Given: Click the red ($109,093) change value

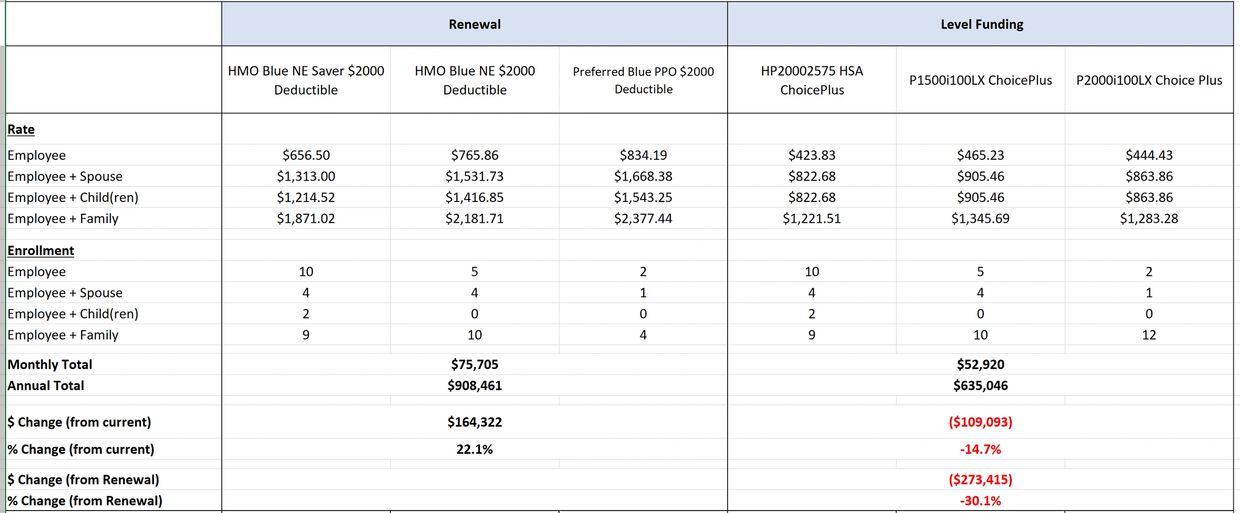Looking at the screenshot, I should point(980,422).
